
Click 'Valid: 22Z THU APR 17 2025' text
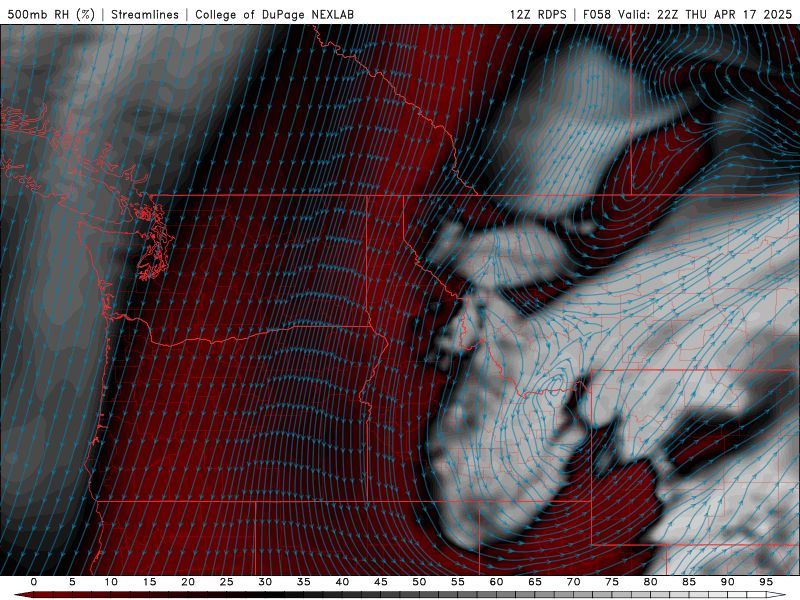pyautogui.click(x=705, y=14)
